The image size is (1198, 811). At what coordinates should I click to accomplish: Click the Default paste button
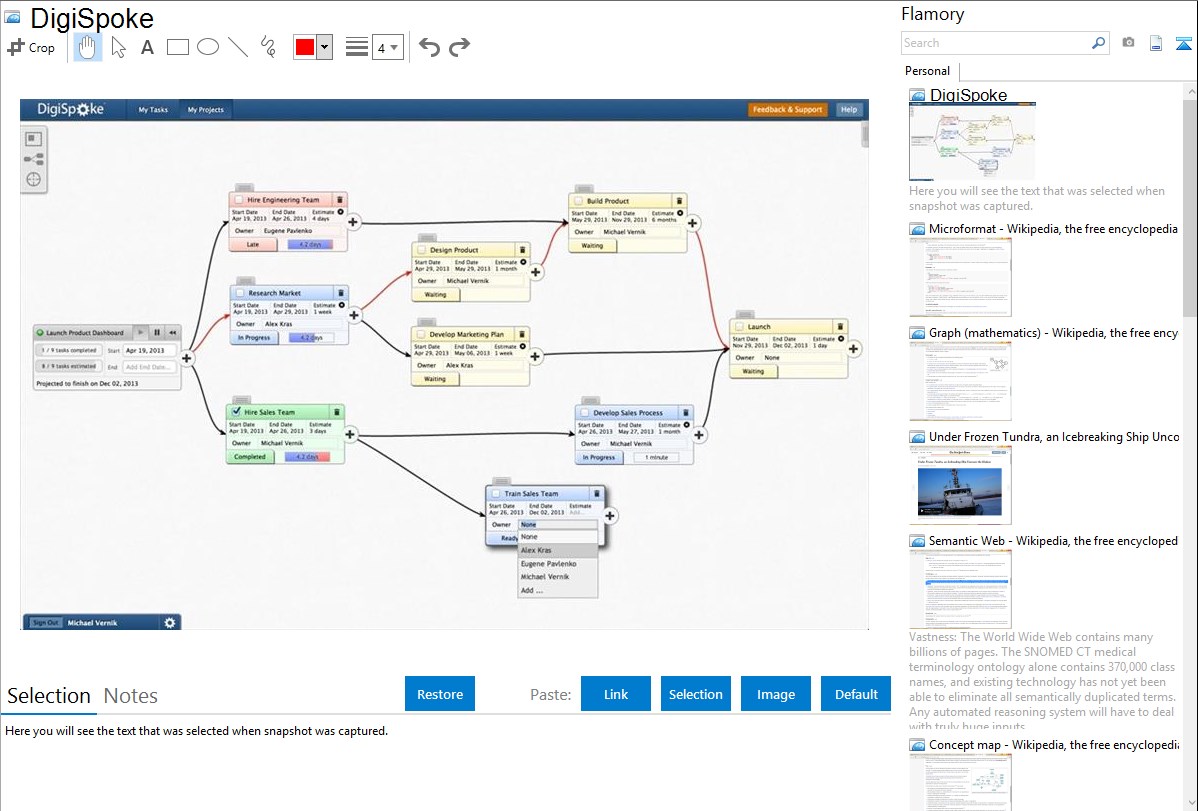click(x=856, y=694)
